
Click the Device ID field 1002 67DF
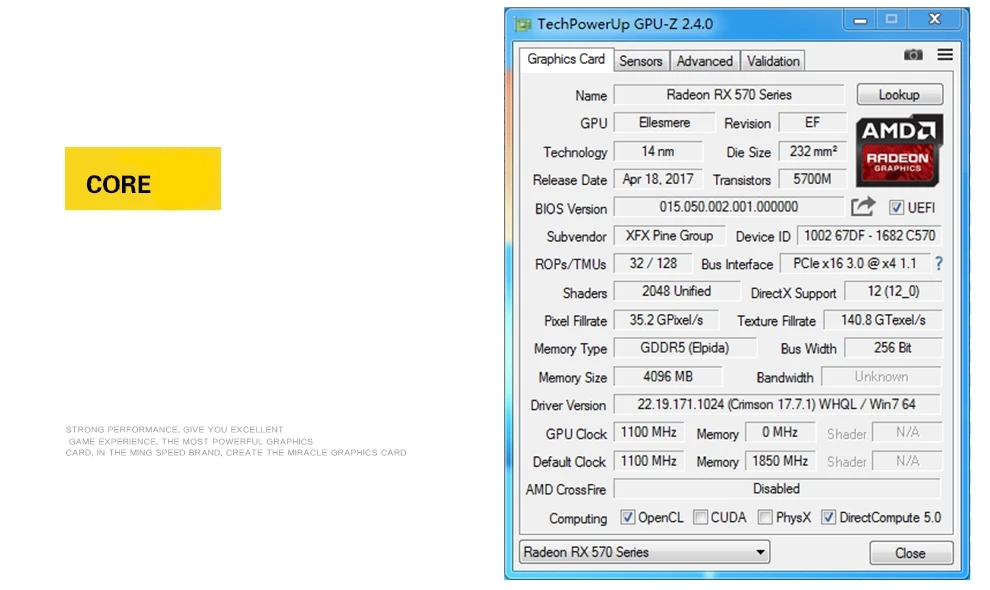coord(869,236)
